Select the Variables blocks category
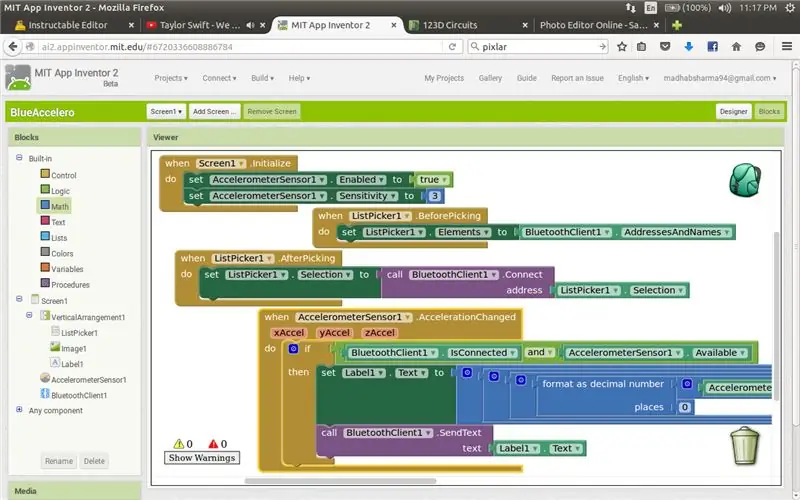Image resolution: width=800 pixels, height=500 pixels. pos(62,269)
